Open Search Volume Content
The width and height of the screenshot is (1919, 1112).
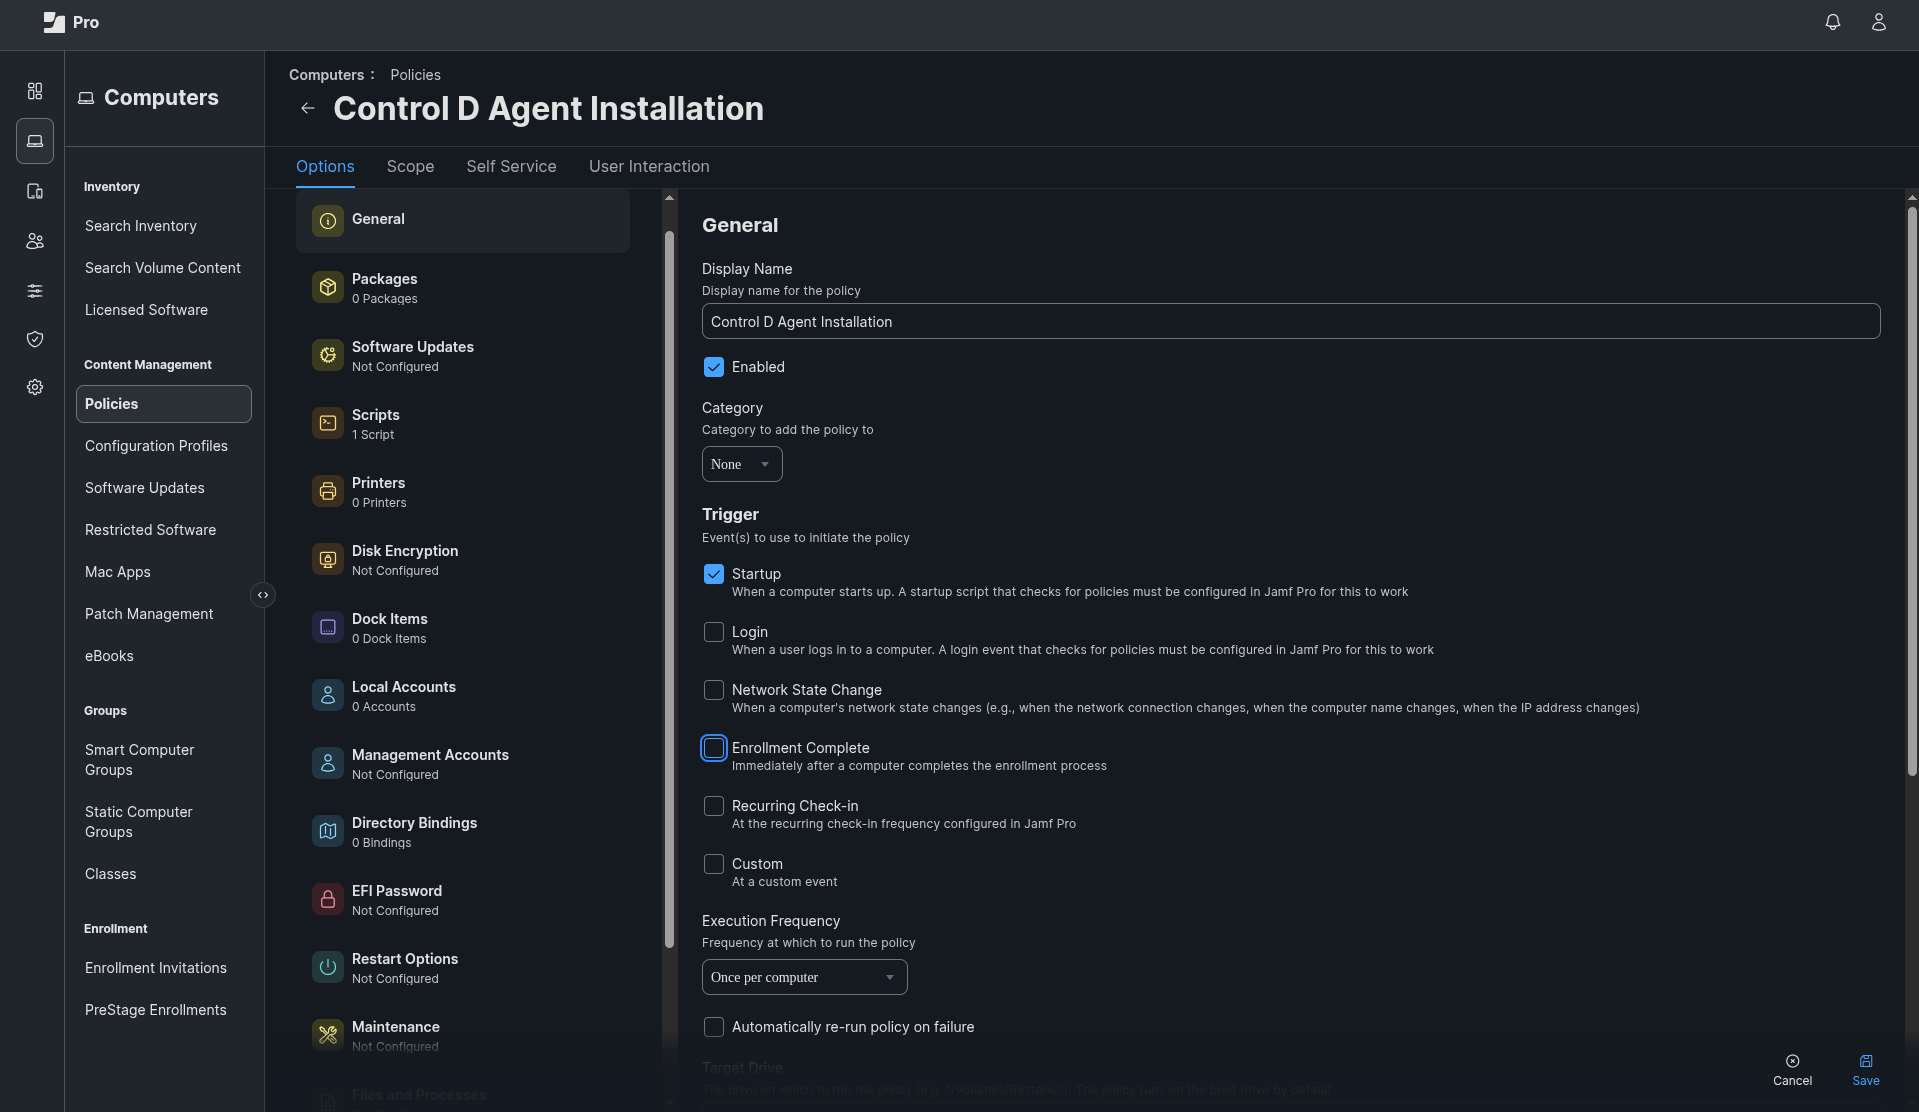click(163, 268)
